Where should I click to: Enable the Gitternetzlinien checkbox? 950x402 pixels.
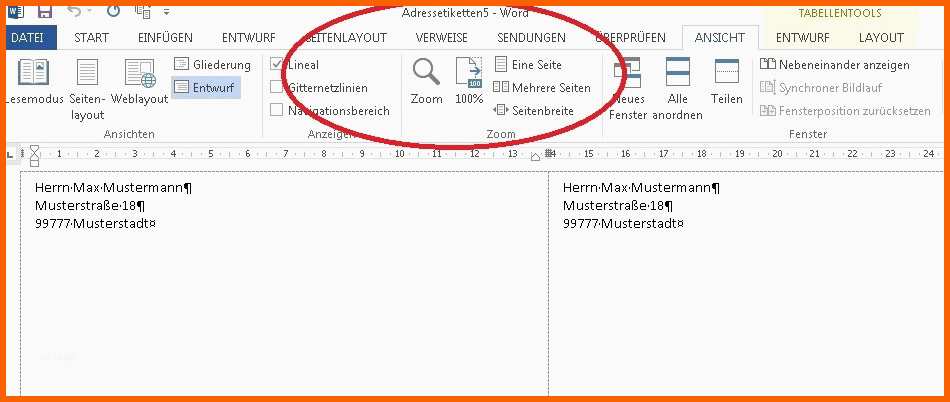(277, 87)
